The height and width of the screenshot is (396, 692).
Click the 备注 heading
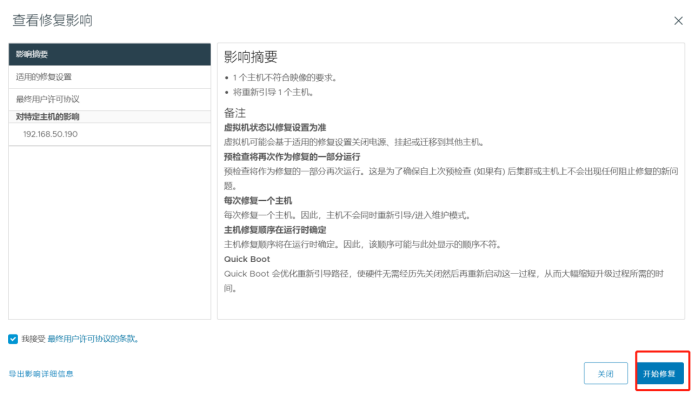(235, 113)
